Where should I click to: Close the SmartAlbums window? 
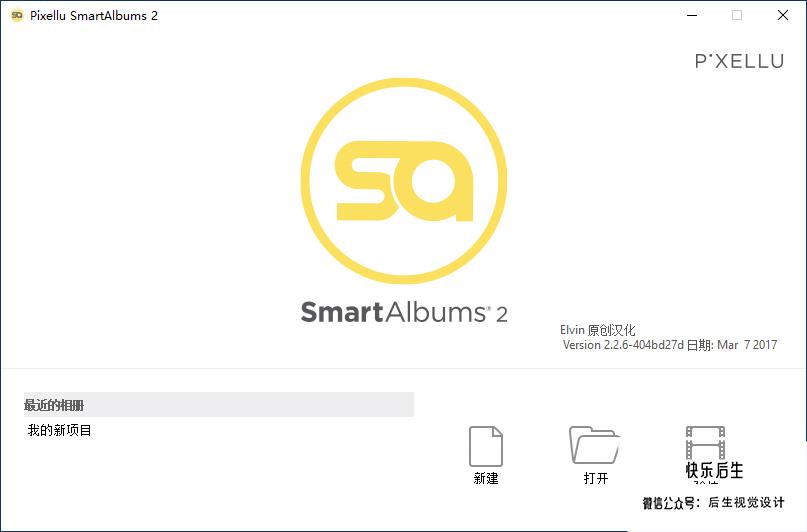[783, 15]
